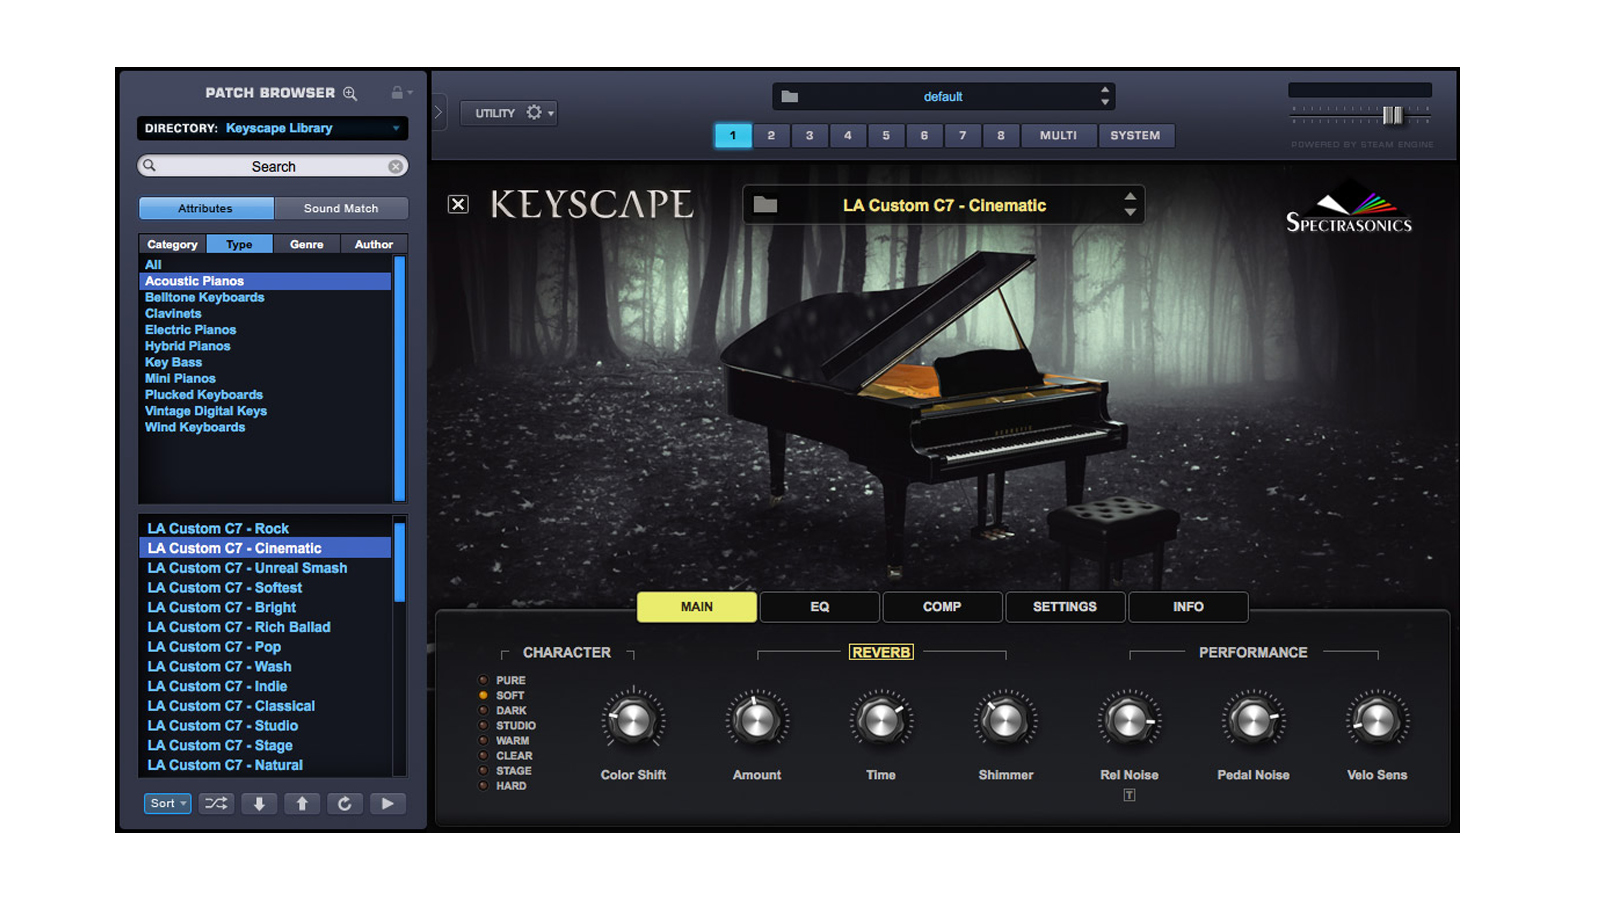Shuffle patches with the random patch icon
The image size is (1600, 900).
(x=215, y=803)
